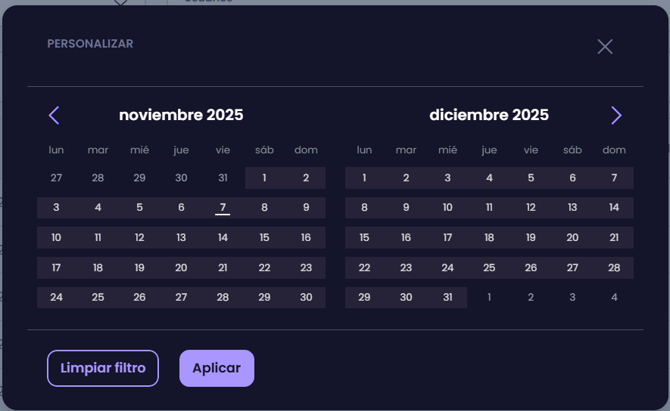
Task: Click Limpiar filtro button
Action: pyautogui.click(x=103, y=368)
